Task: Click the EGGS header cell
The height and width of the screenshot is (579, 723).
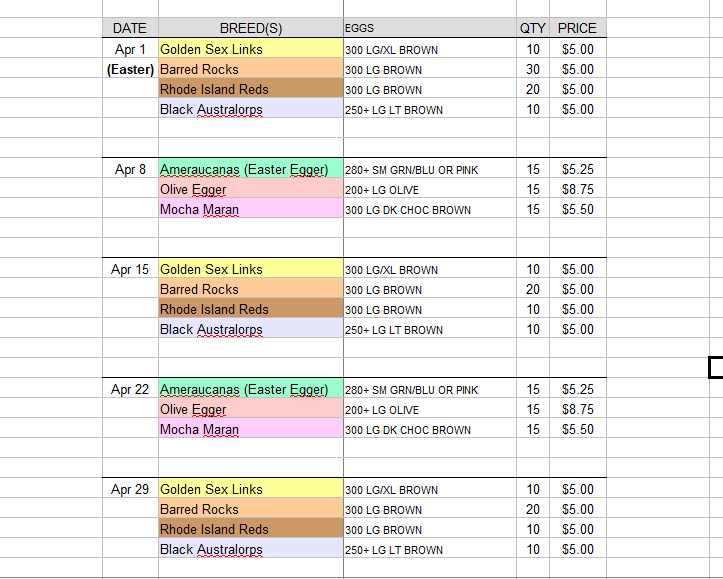Action: pos(430,29)
